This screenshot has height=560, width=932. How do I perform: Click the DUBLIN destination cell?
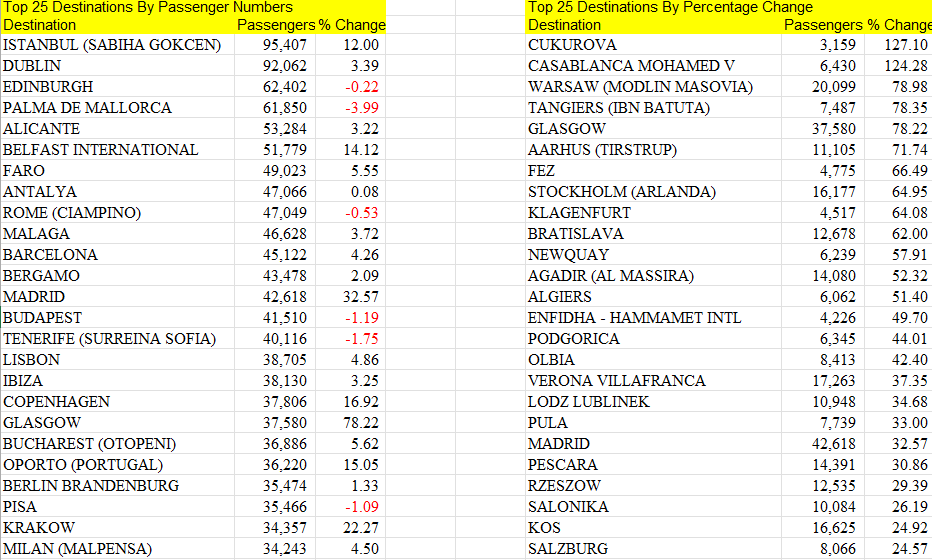coord(117,65)
